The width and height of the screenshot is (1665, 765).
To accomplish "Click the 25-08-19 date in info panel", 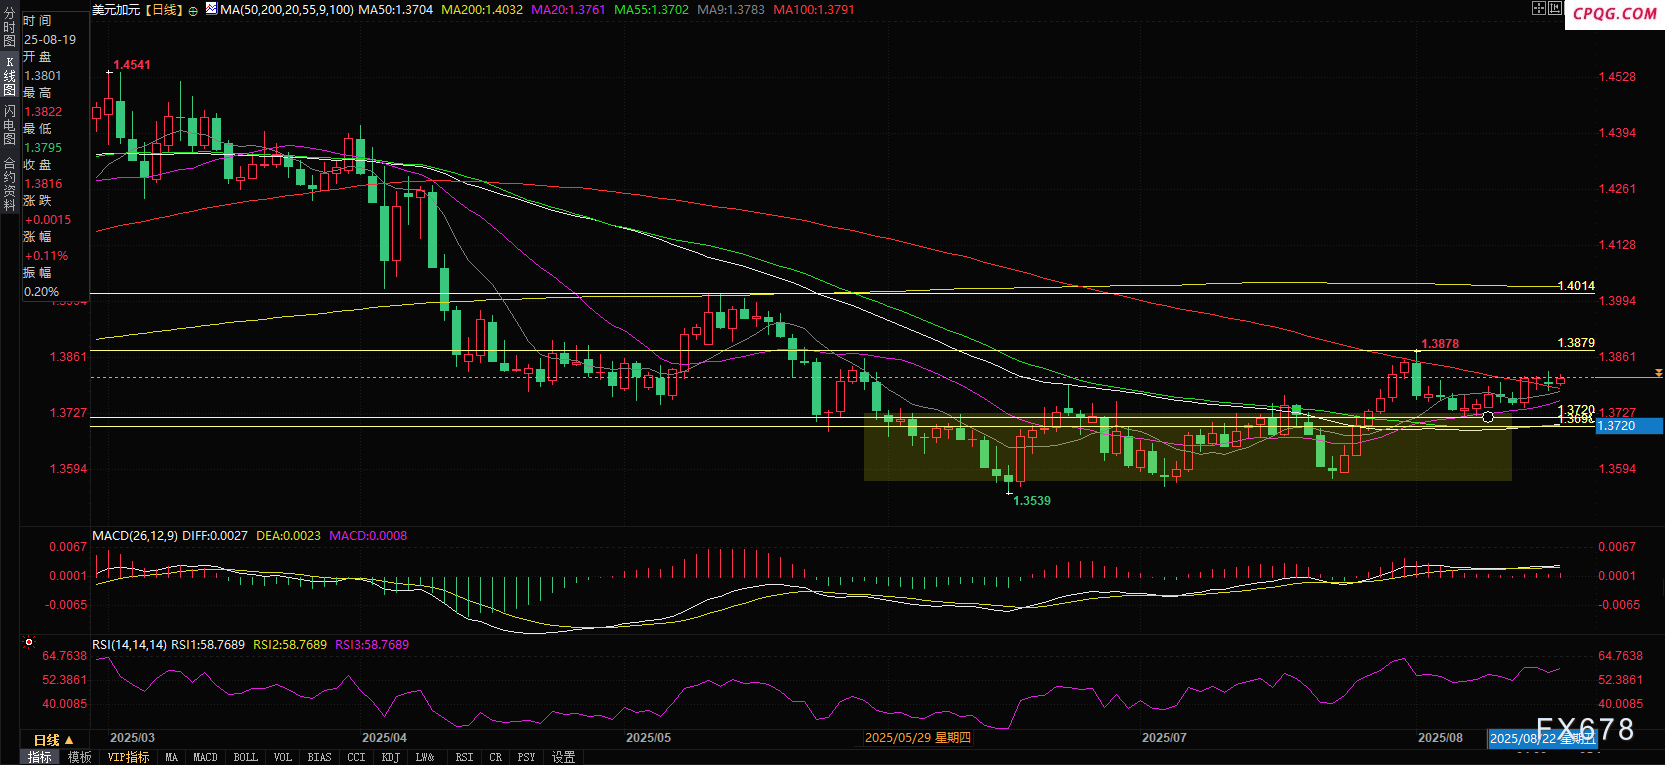I will point(50,40).
